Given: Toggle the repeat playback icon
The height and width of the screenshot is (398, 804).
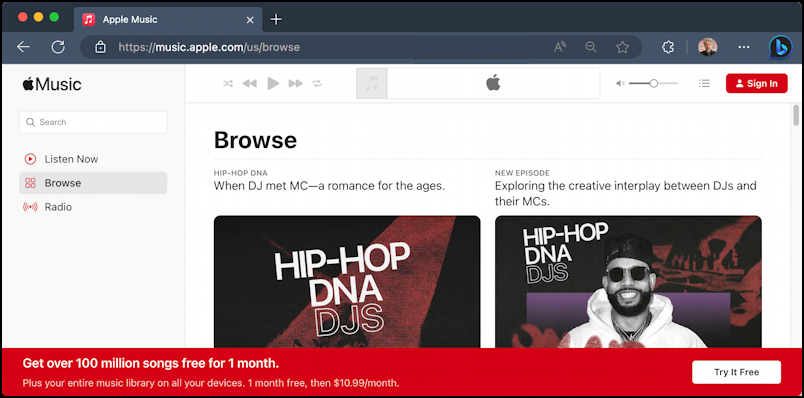Looking at the screenshot, I should (x=317, y=84).
